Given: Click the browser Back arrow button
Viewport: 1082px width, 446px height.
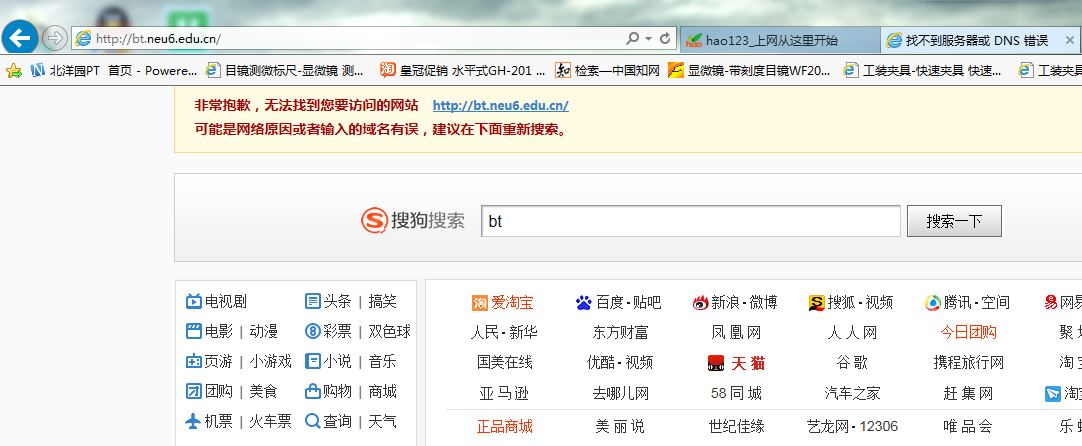Looking at the screenshot, I should 20,37.
